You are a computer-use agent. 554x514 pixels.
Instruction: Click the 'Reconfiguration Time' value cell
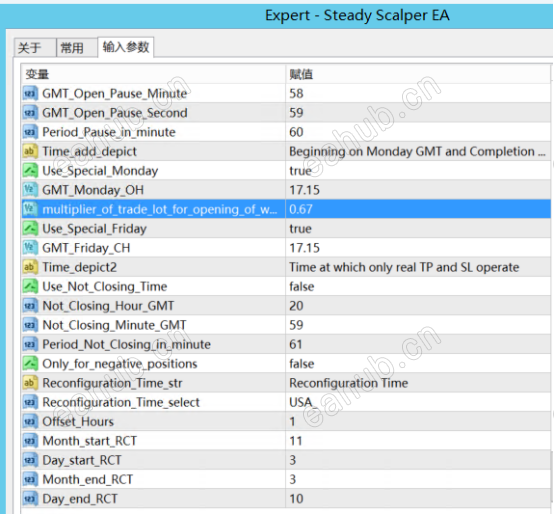418,383
